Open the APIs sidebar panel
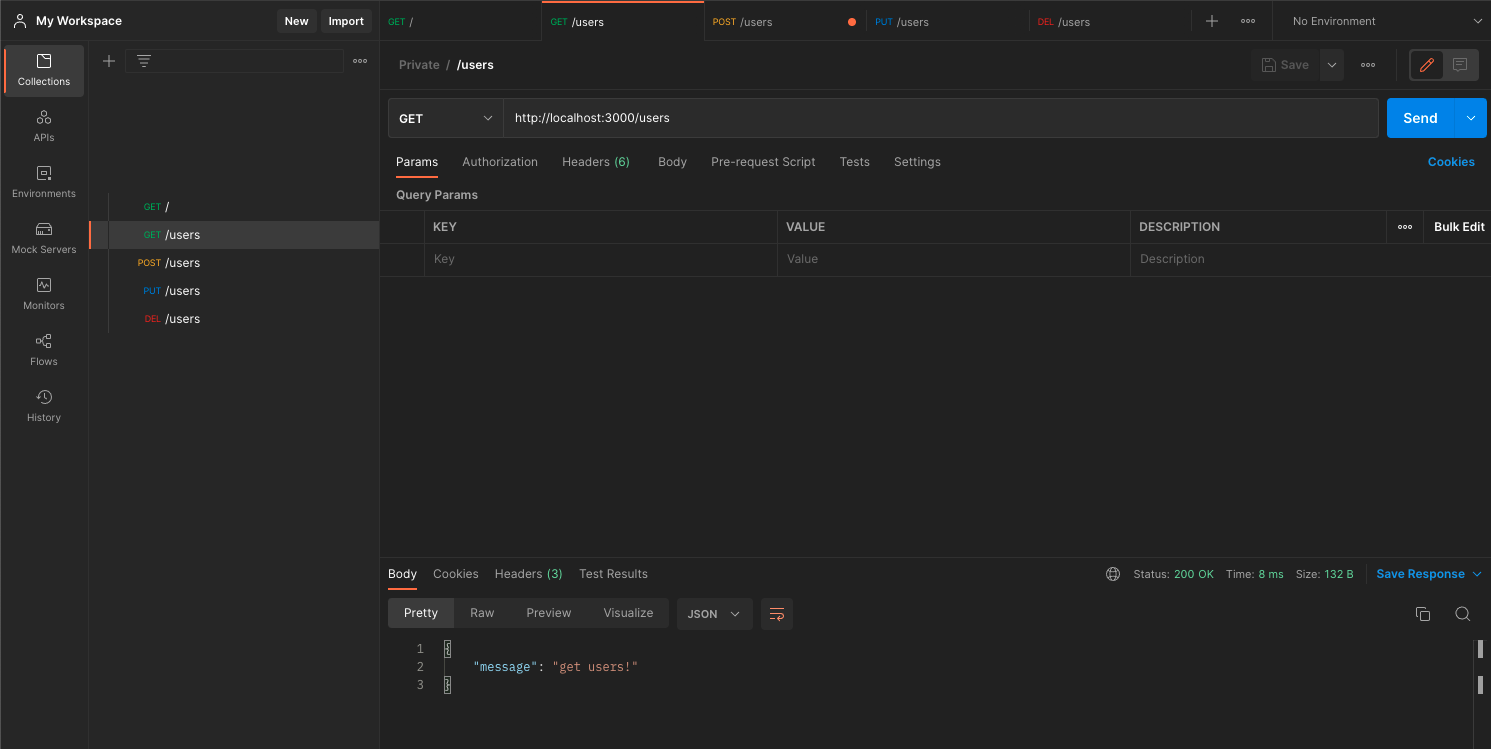The width and height of the screenshot is (1491, 749). tap(44, 126)
